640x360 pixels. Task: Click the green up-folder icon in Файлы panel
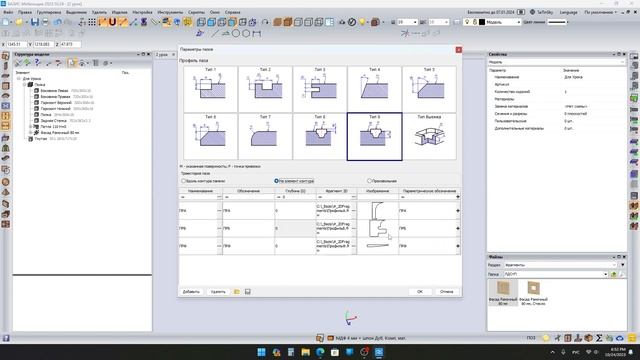tap(613, 274)
